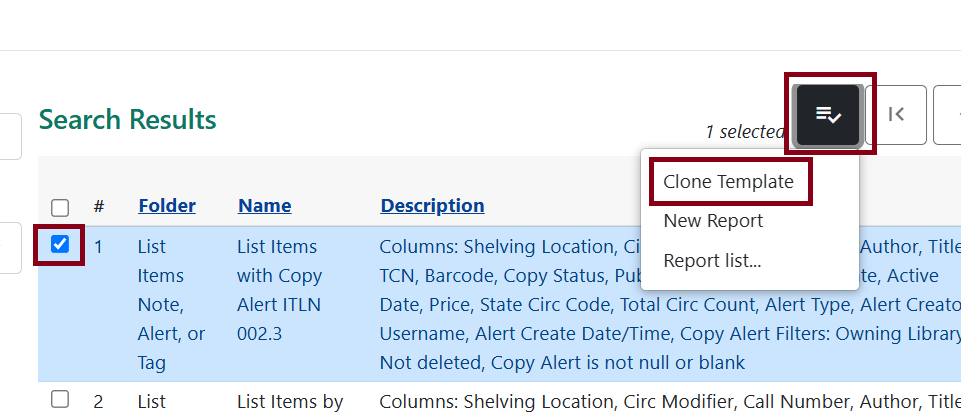
Task: Click the # column header
Action: (x=99, y=207)
